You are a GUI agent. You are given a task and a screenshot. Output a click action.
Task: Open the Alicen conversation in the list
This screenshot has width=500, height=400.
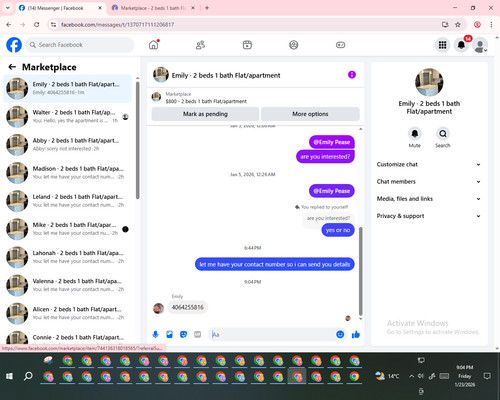tap(67, 313)
